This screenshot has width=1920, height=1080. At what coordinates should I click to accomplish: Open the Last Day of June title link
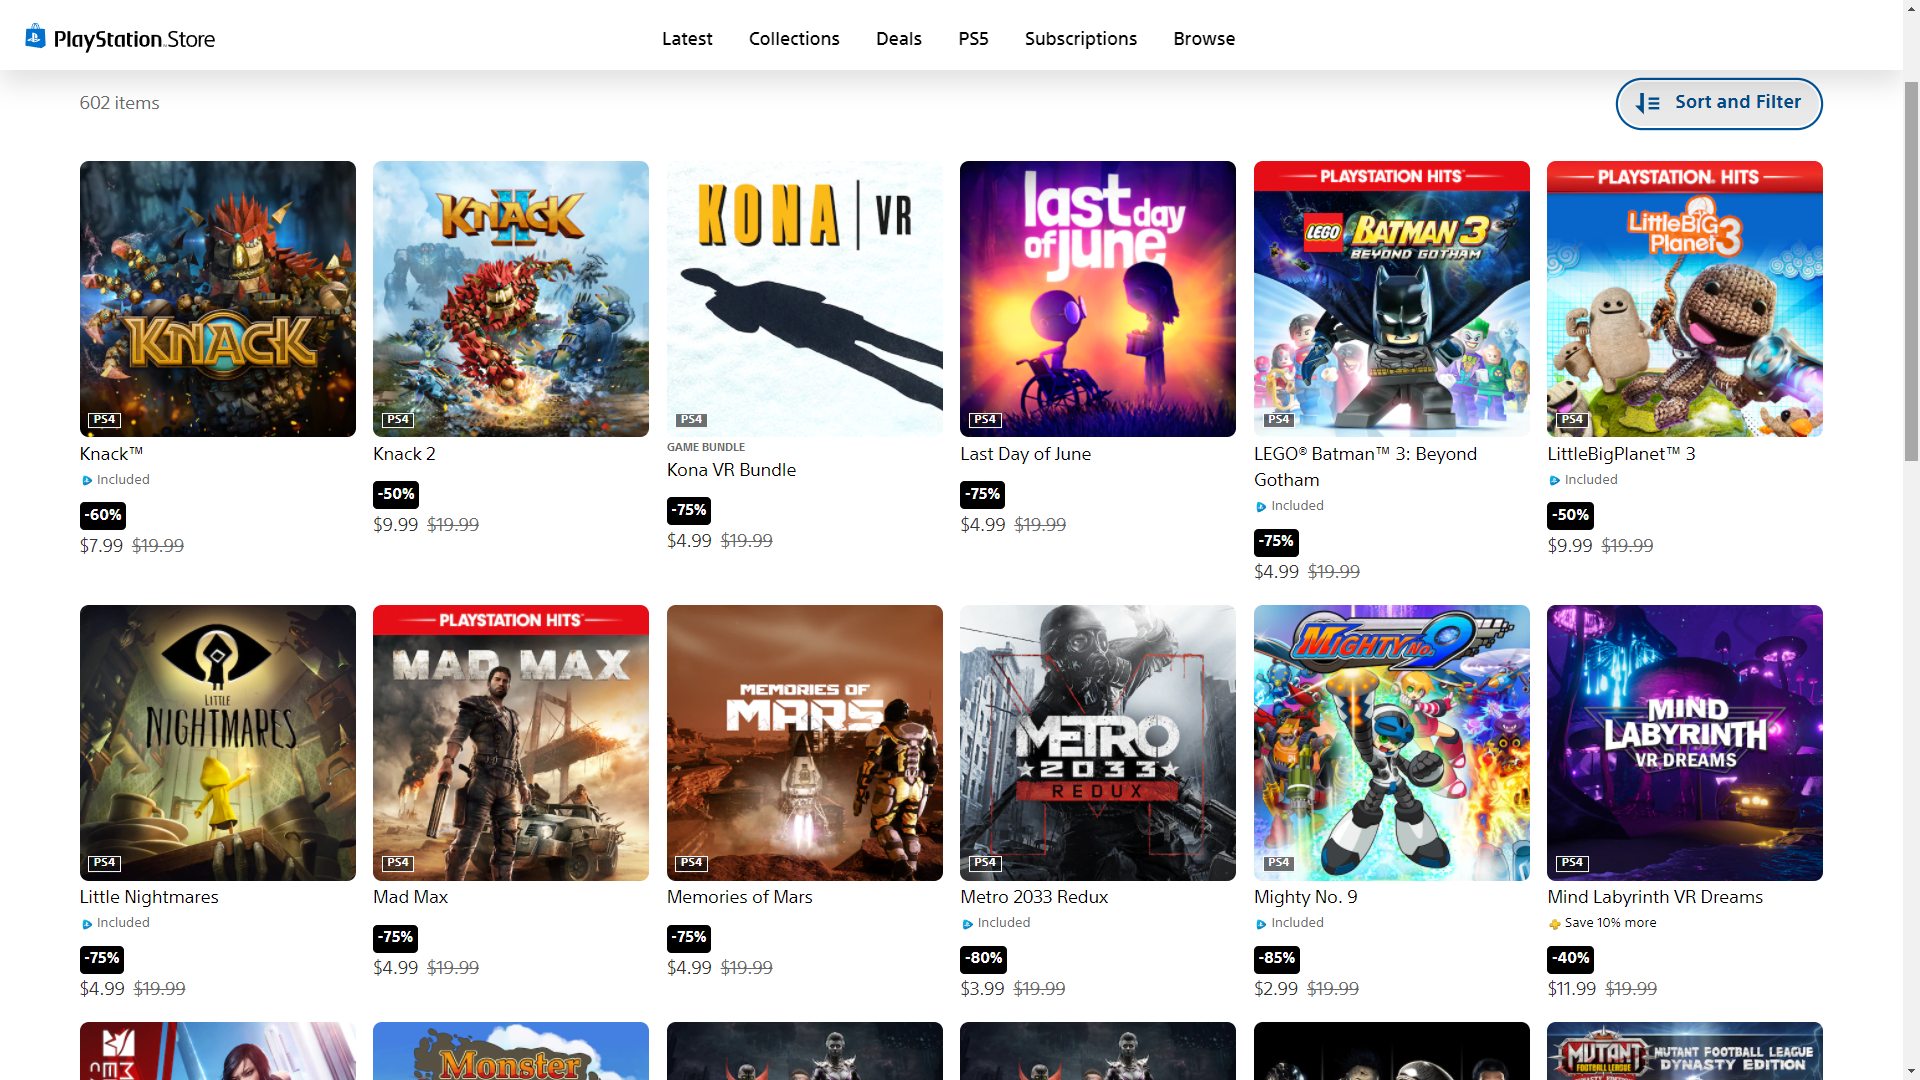[x=1025, y=454]
